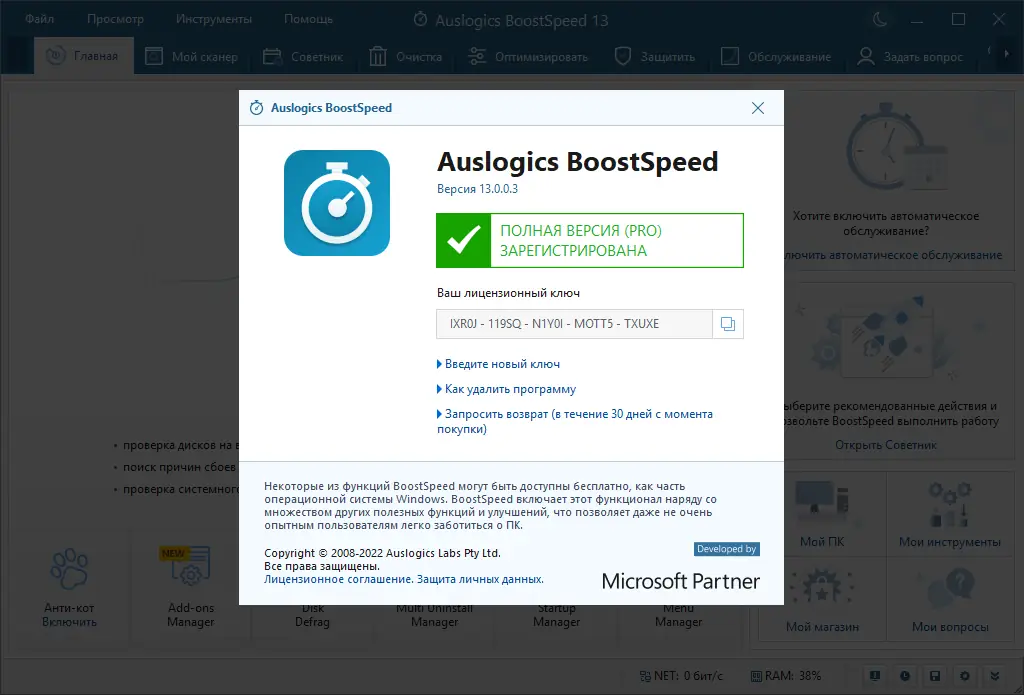The width and height of the screenshot is (1024, 695).
Task: Switch to the Обслуживание tab
Action: (x=776, y=57)
